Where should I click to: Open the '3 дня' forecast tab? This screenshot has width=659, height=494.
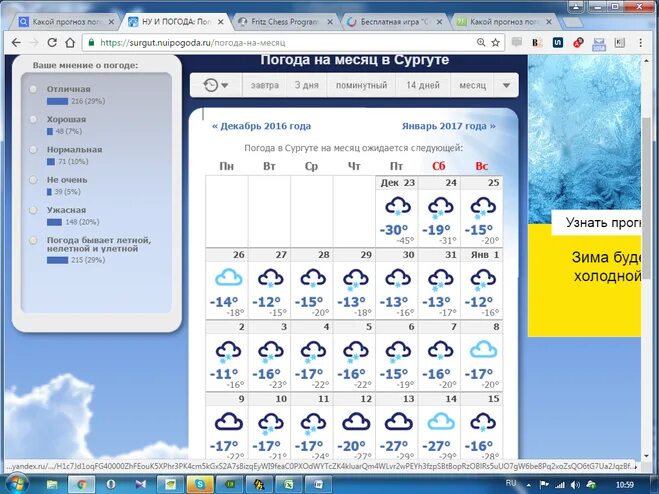[x=306, y=85]
